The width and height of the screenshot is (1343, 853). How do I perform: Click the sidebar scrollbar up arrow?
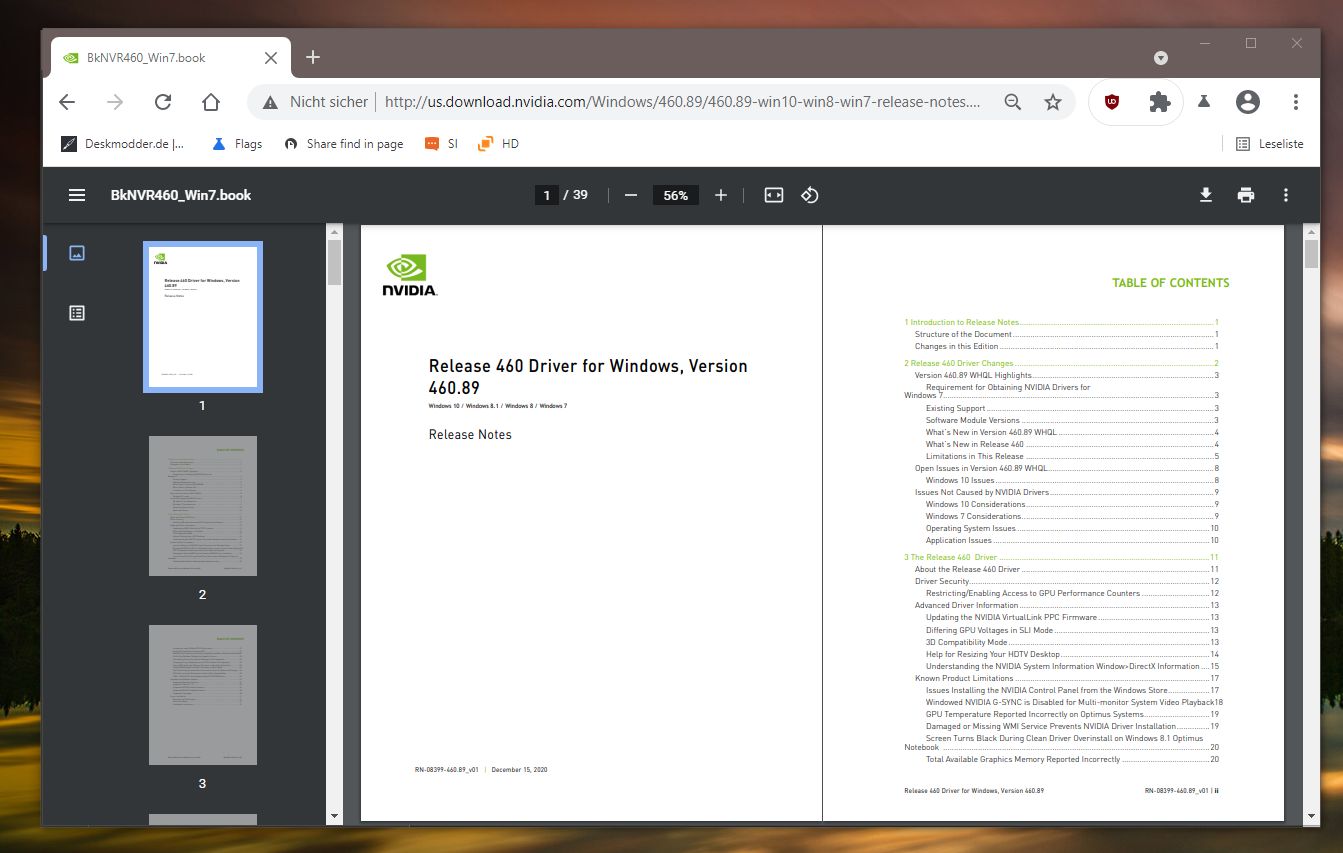click(334, 232)
